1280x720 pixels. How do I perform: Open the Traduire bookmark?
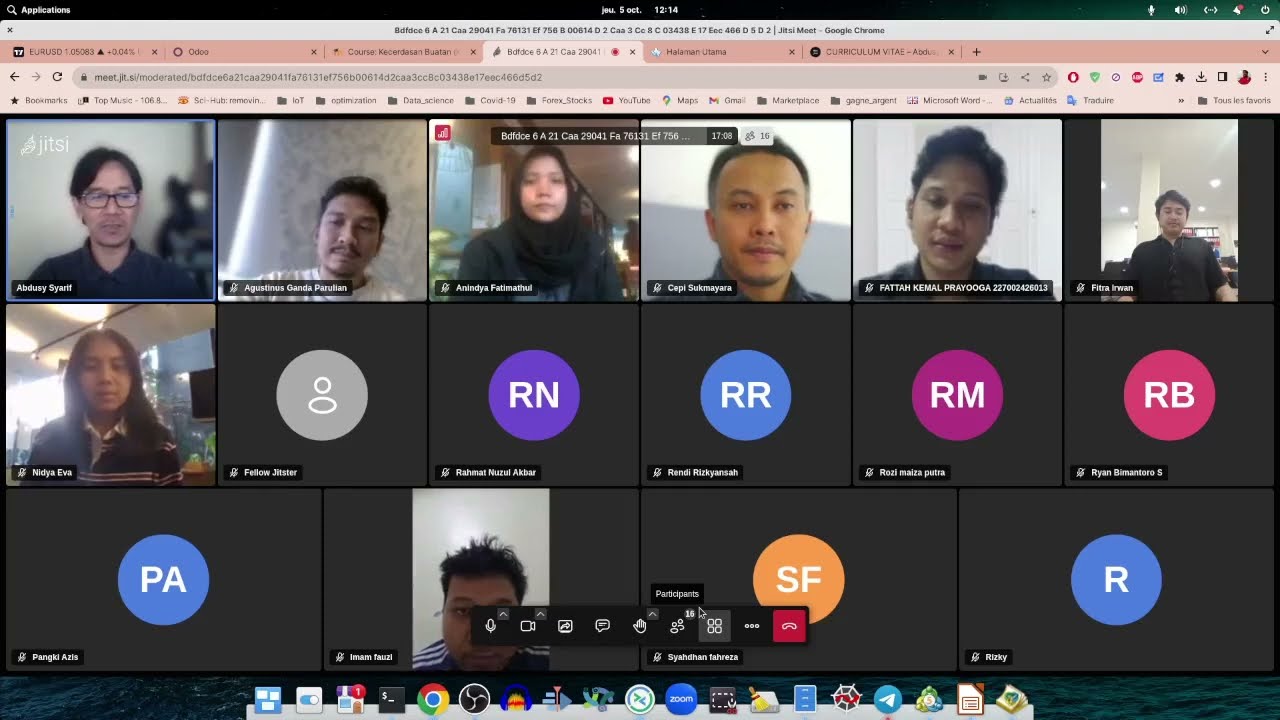click(x=1090, y=100)
